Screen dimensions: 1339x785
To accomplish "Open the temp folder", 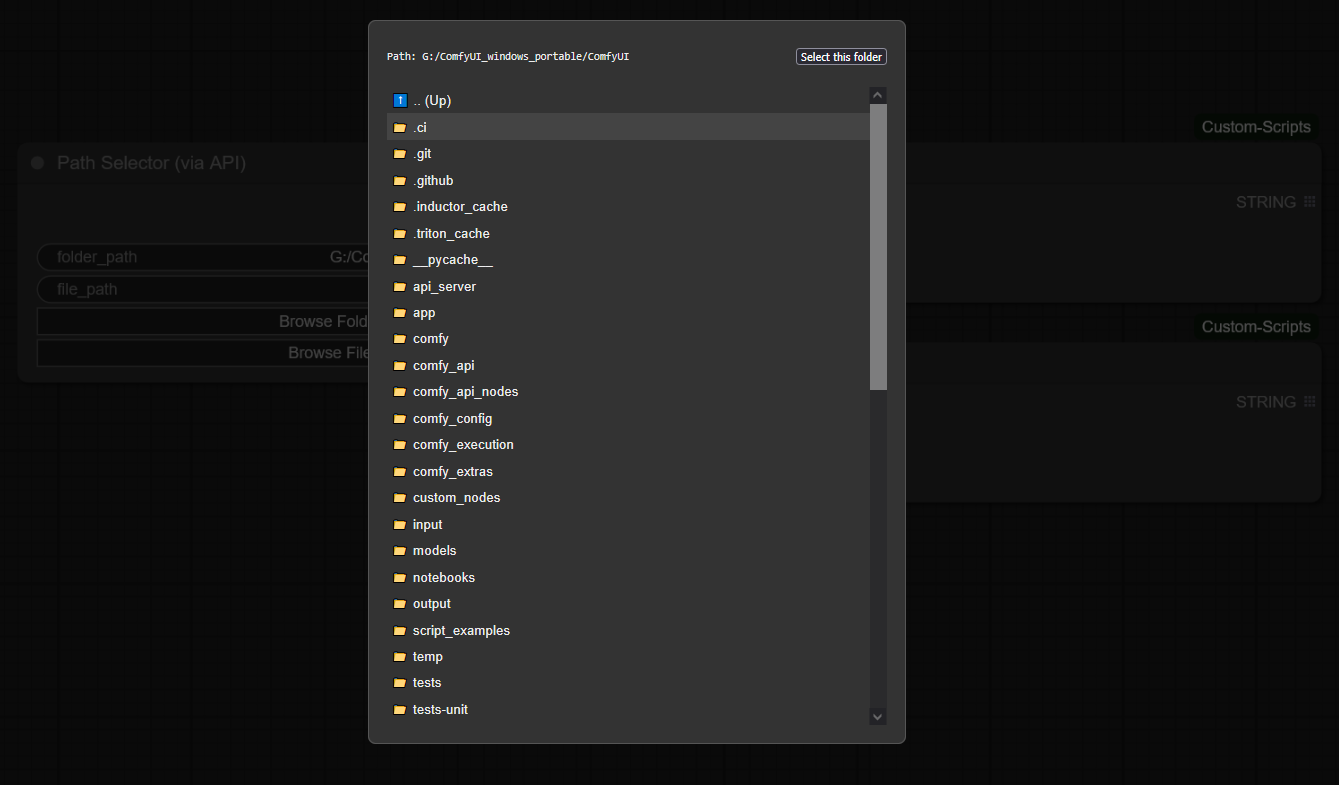I will click(x=628, y=657).
